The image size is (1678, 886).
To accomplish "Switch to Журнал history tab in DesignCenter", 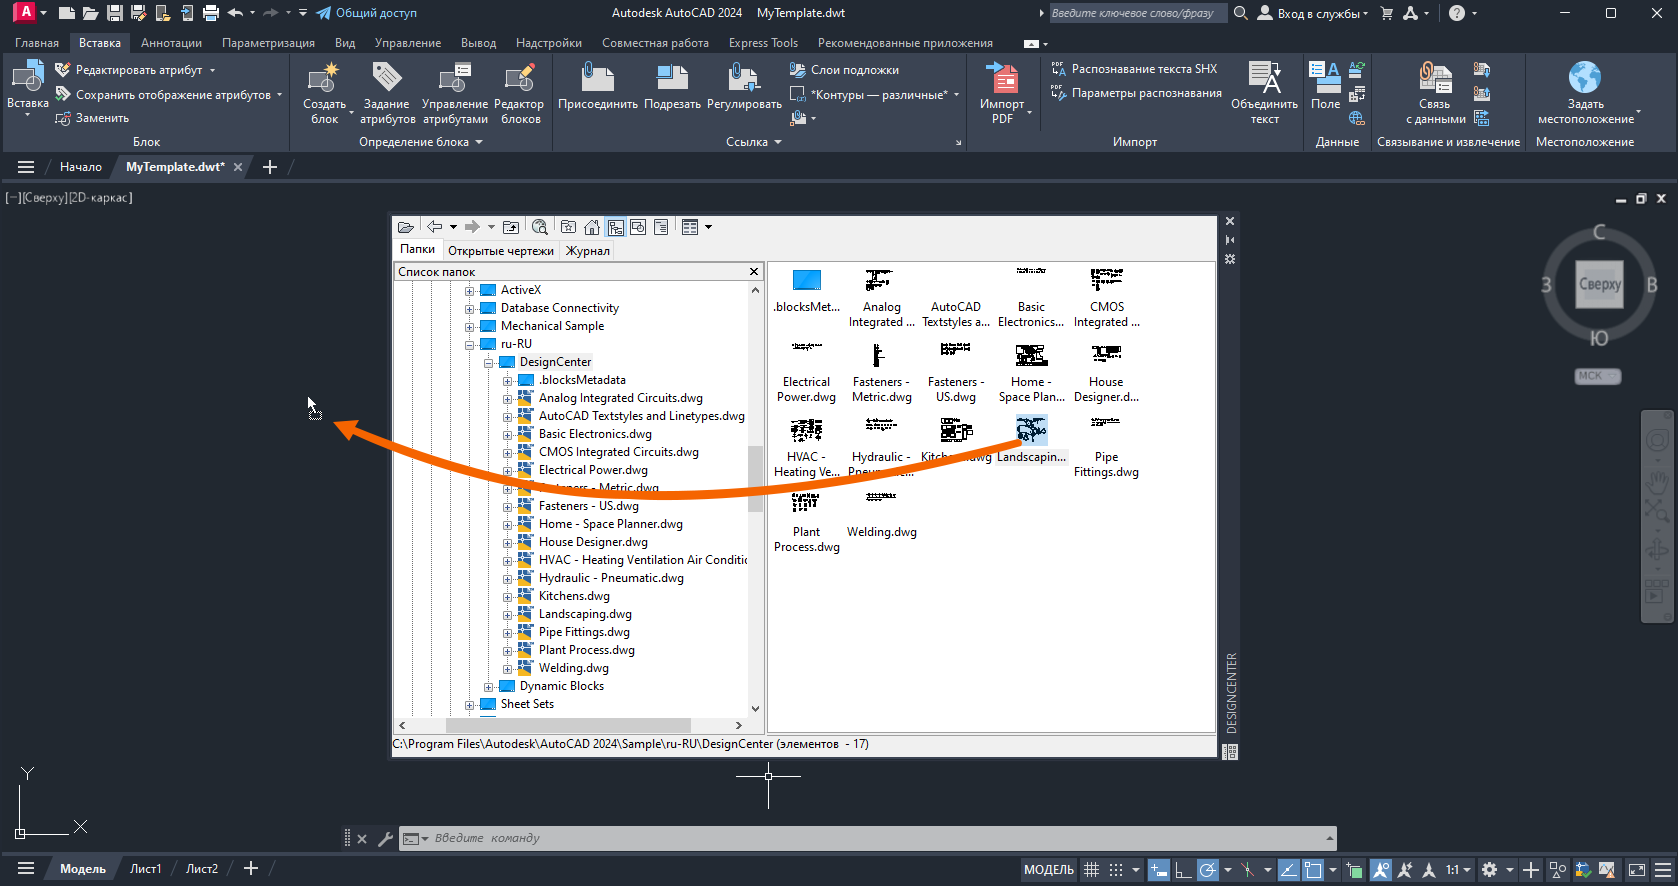I will [x=588, y=251].
